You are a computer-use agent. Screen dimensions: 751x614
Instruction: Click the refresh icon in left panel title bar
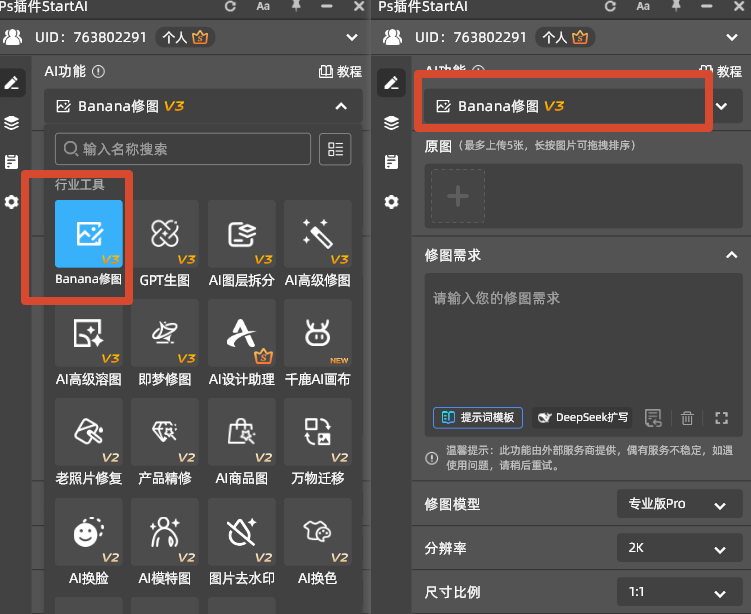coord(230,6)
